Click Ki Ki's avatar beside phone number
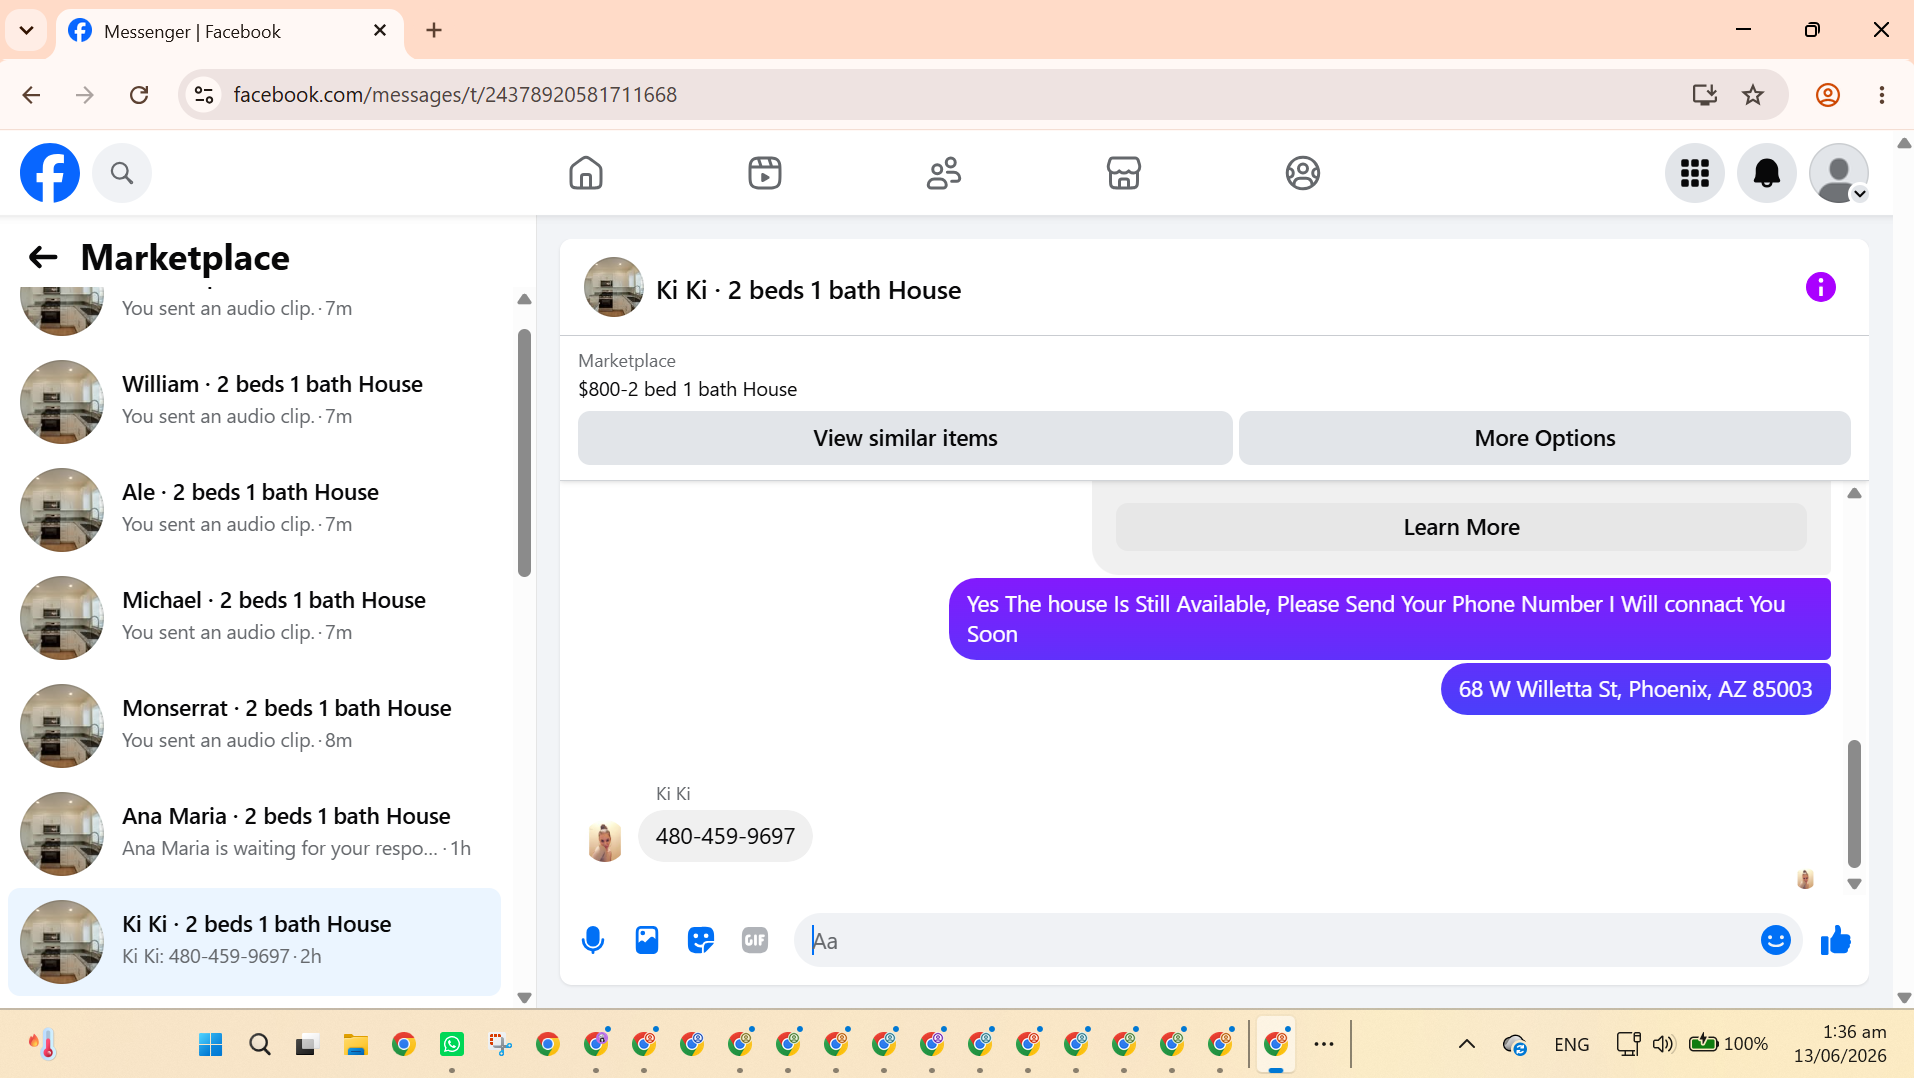The height and width of the screenshot is (1078, 1914). [x=605, y=842]
